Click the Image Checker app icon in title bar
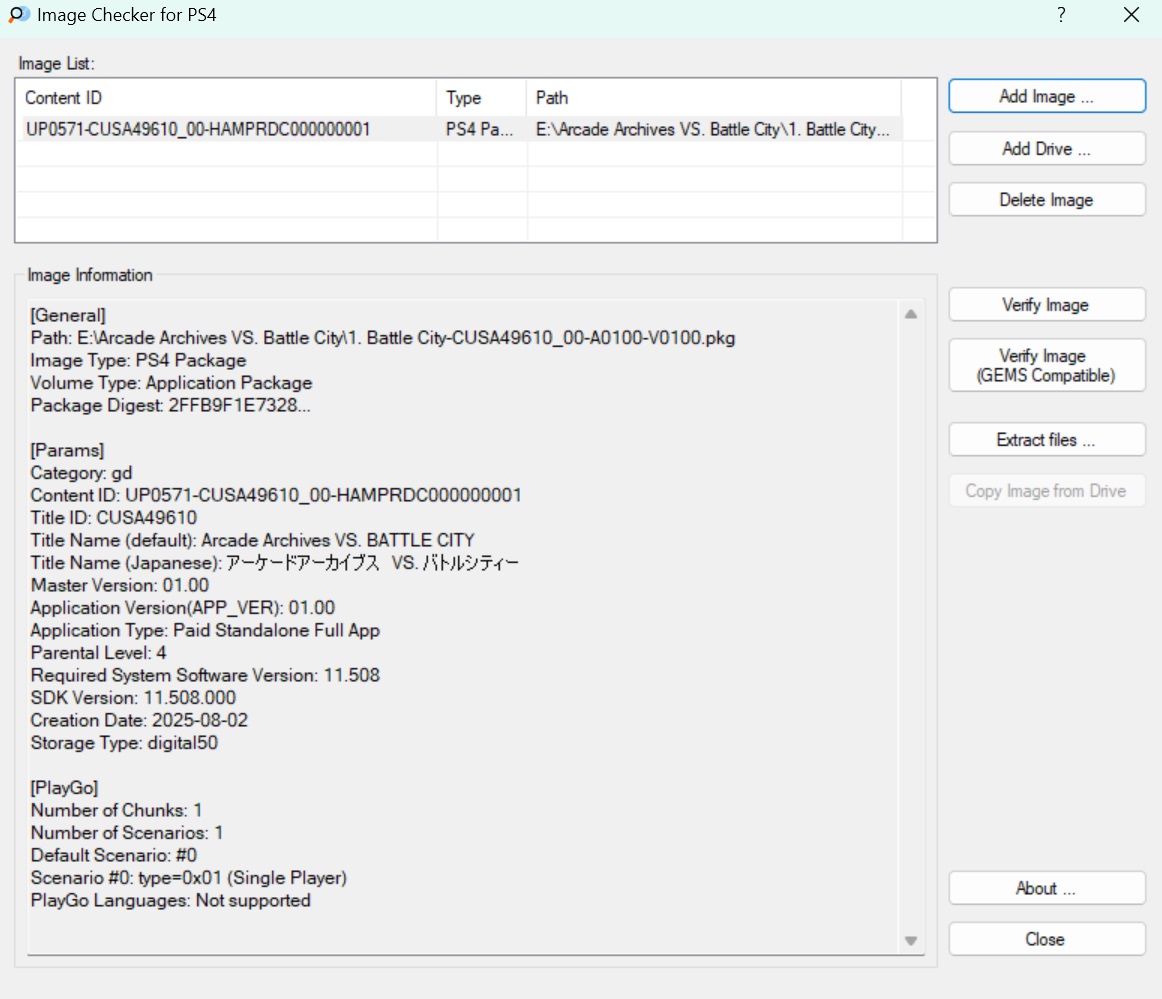 coord(18,15)
